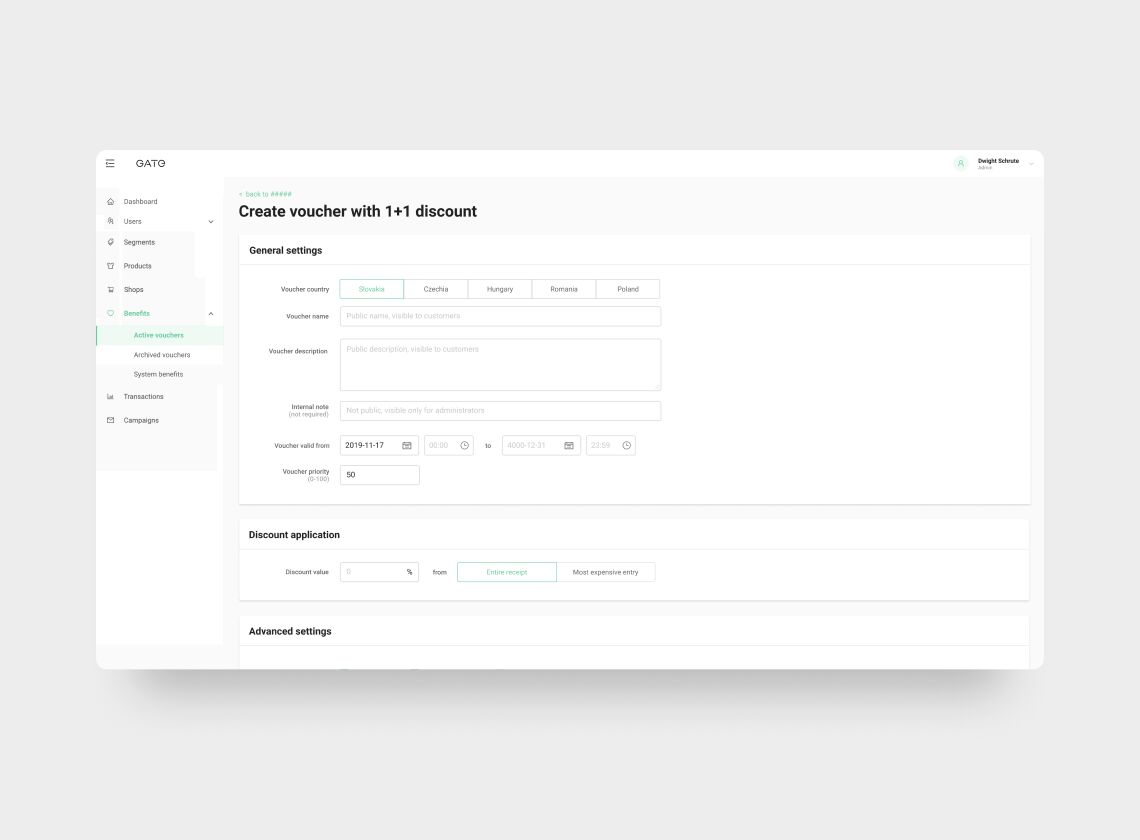Collapse the Benefits submenu chevron

pos(211,313)
